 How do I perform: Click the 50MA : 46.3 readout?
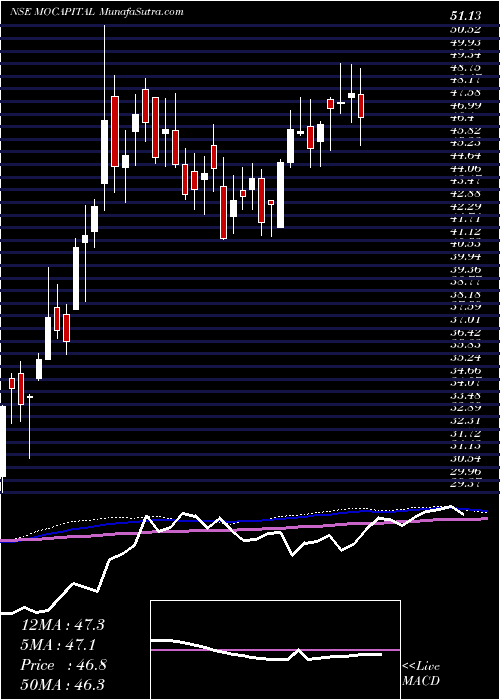tap(62, 685)
